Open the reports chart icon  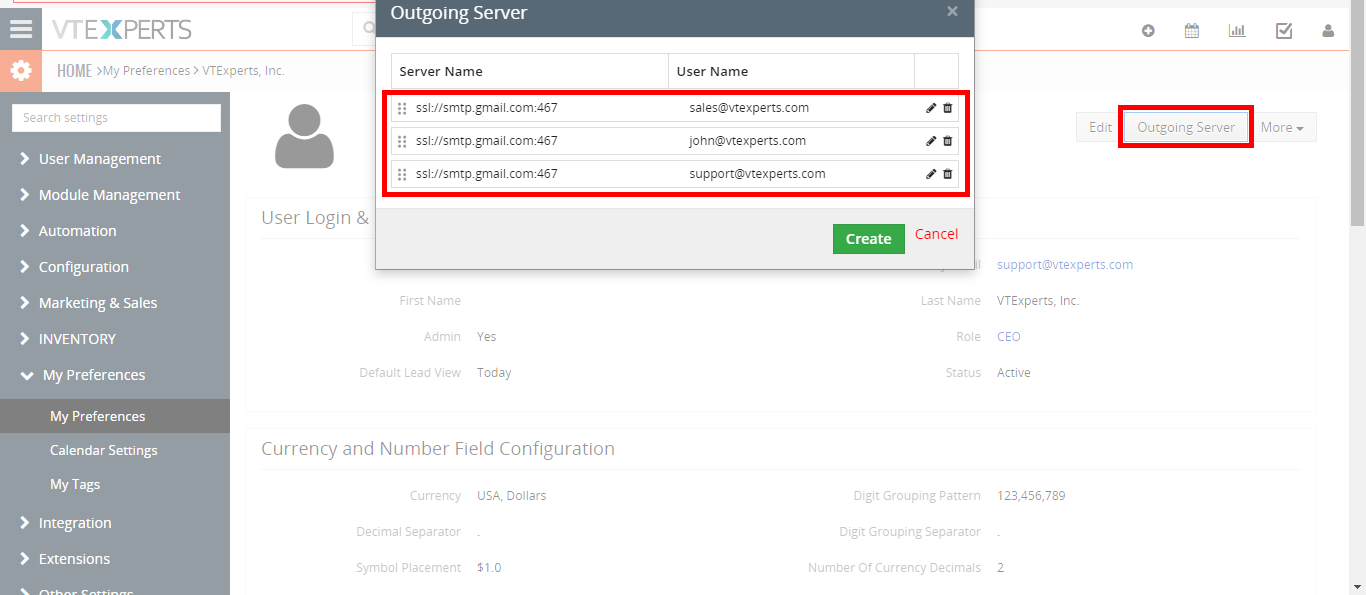click(1237, 31)
